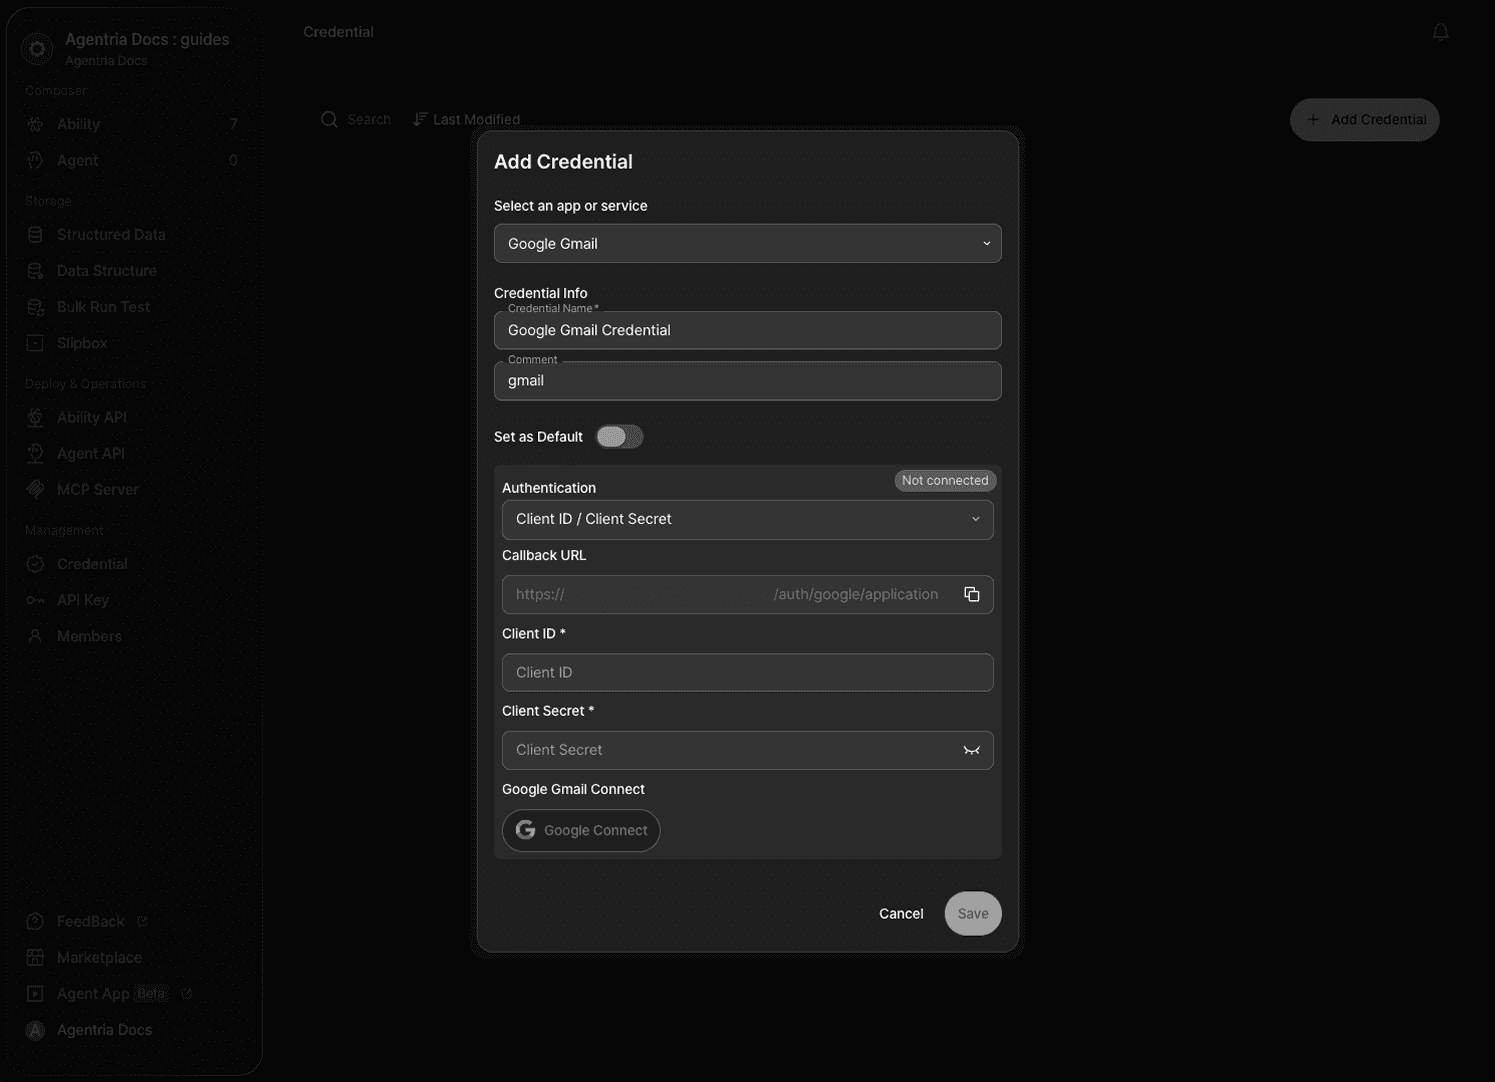Click the Agentria workspace logo icon
Screen dimensions: 1495x1082
click(37, 48)
